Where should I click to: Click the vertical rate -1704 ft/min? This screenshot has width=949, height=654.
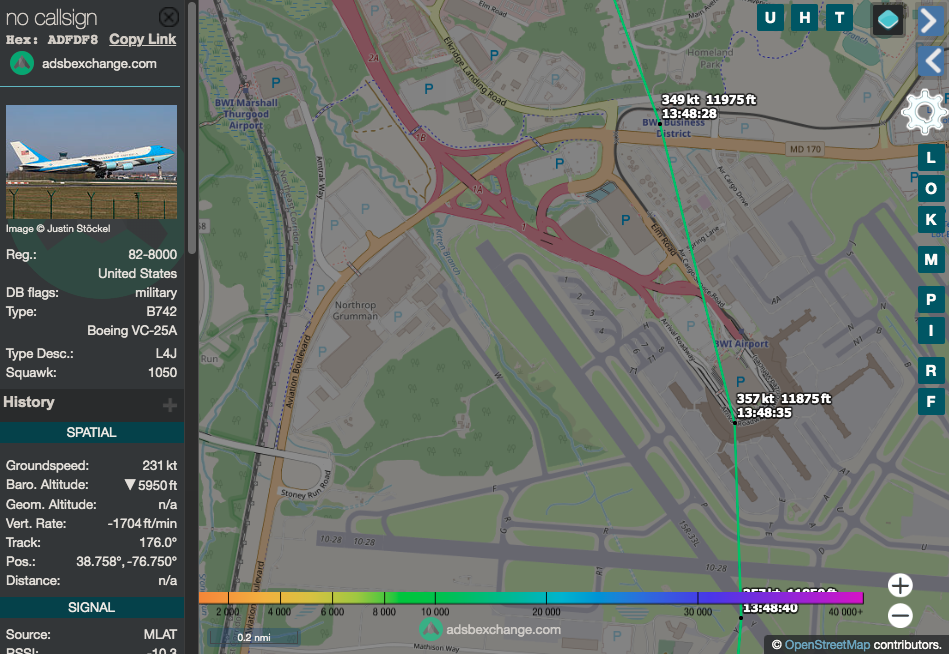point(142,524)
